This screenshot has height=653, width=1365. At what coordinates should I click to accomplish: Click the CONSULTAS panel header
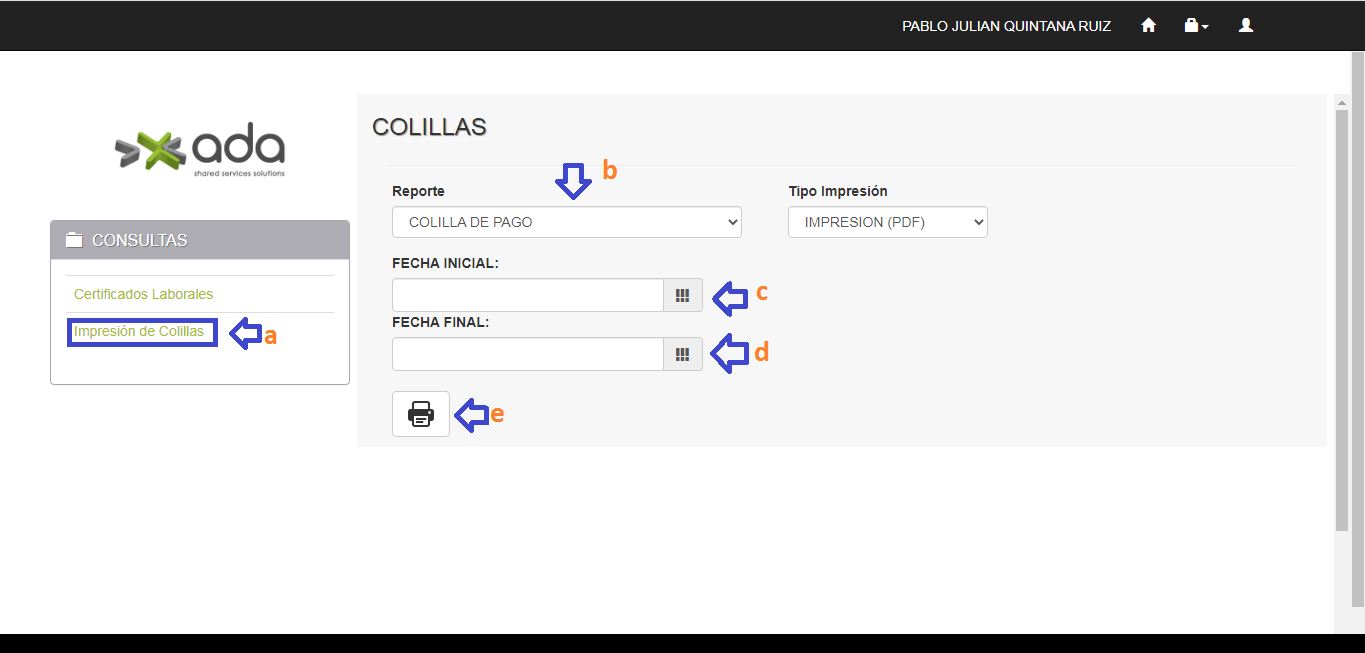tap(200, 240)
